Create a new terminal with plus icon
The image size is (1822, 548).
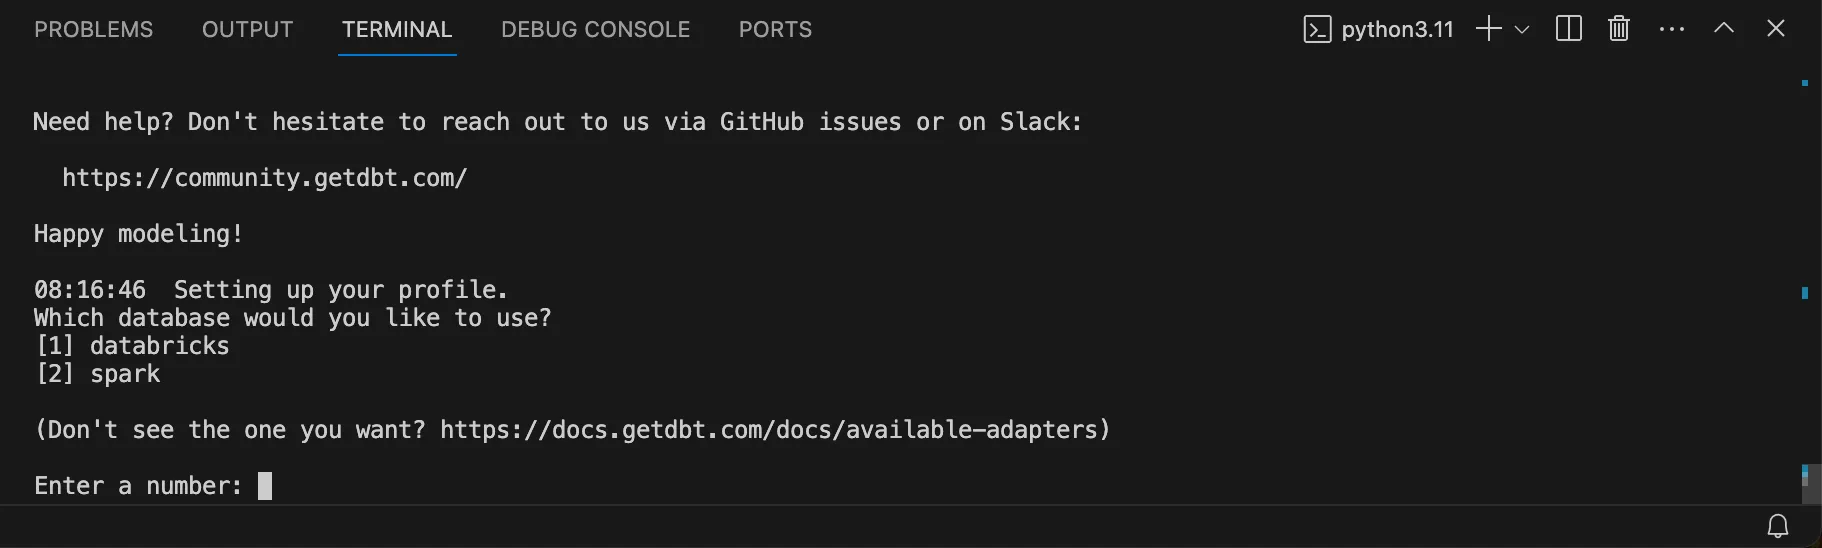1488,29
